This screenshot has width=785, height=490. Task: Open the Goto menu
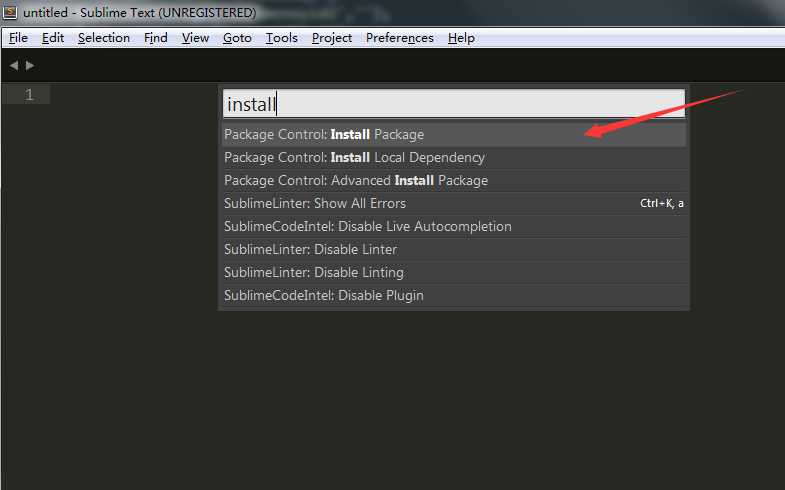(x=238, y=38)
